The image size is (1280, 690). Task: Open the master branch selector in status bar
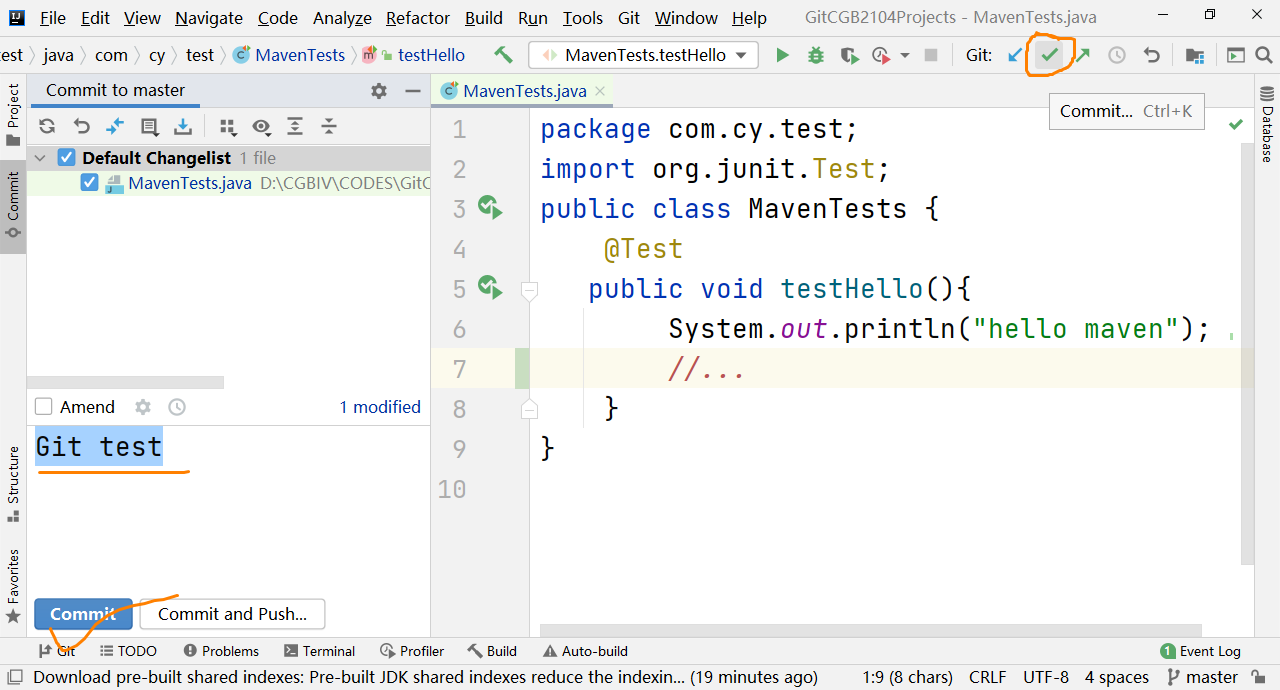(1203, 677)
